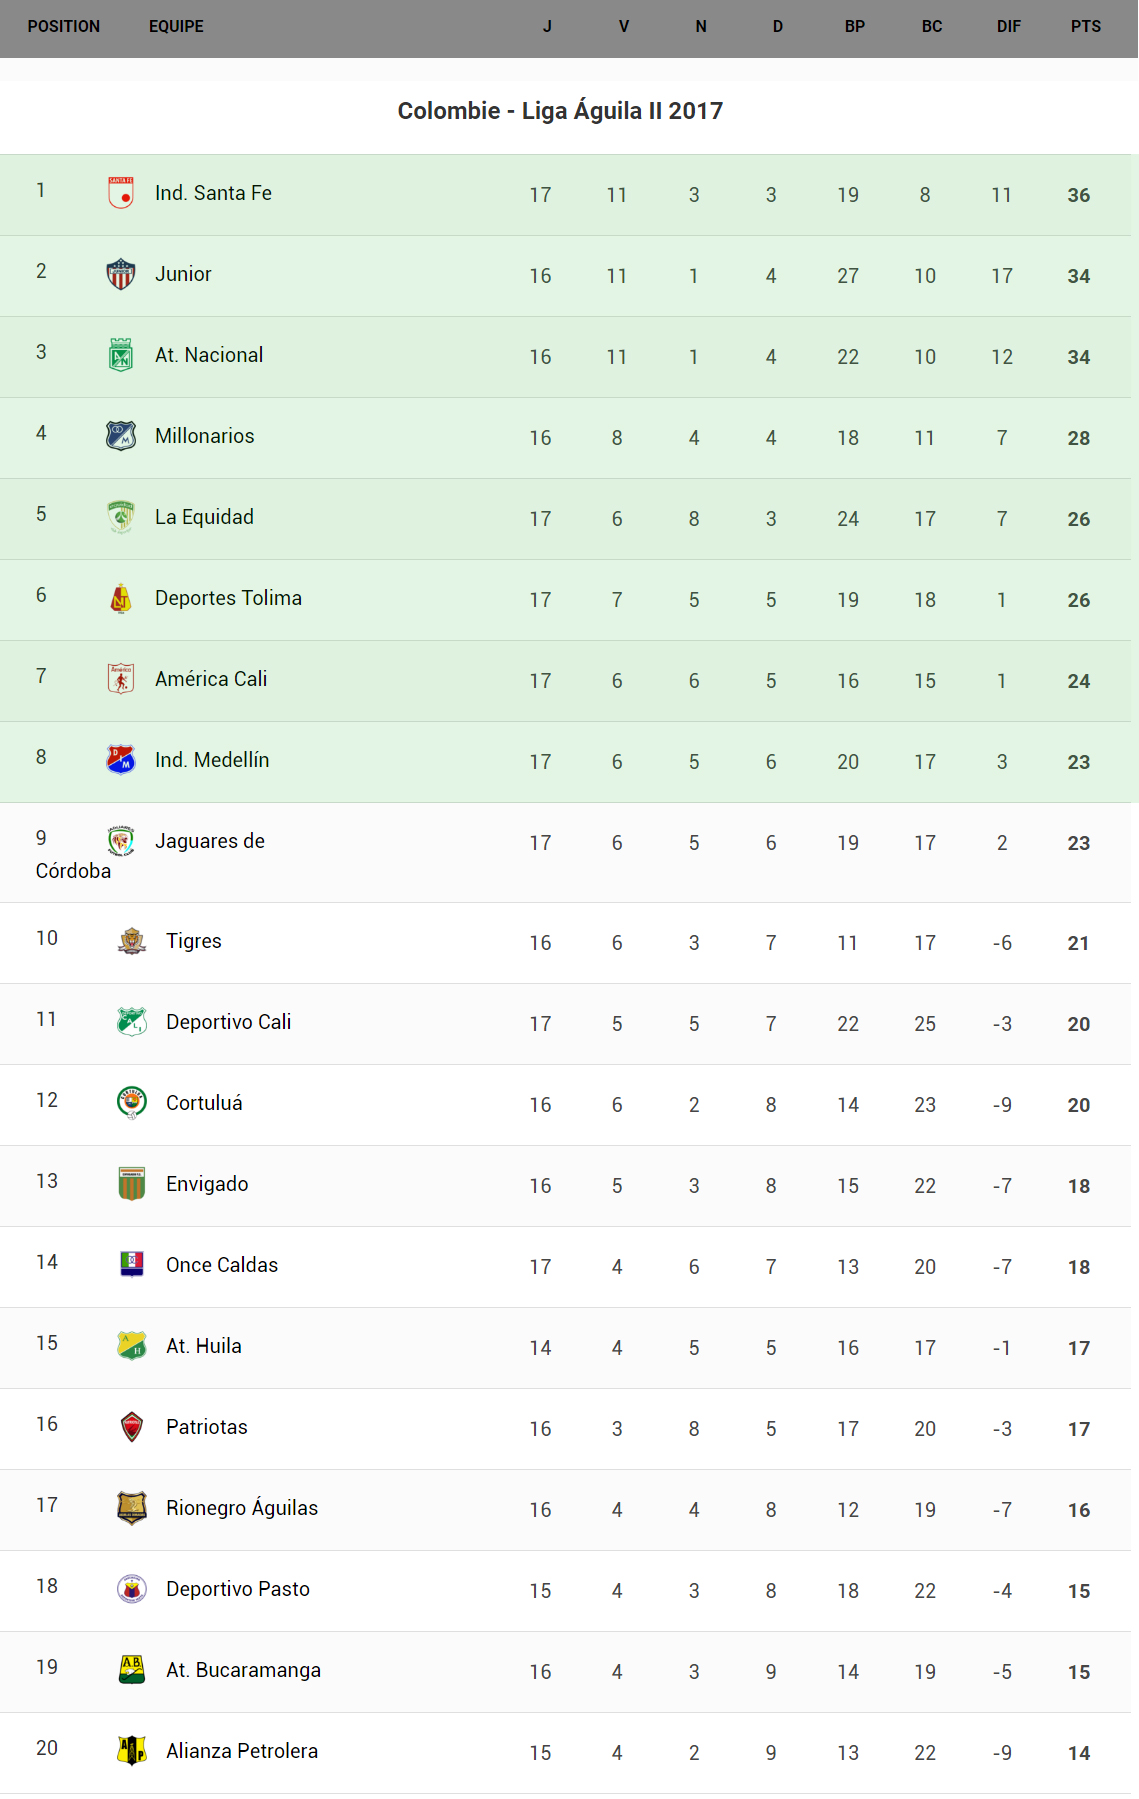Click the At. Bucaramanga crest
Viewport: 1139px width, 1799px height.
click(132, 1669)
